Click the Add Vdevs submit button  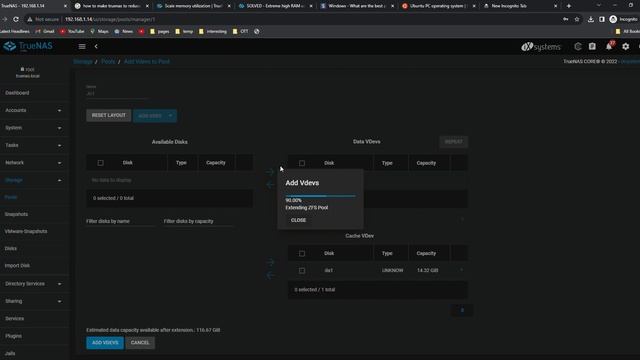pyautogui.click(x=105, y=343)
